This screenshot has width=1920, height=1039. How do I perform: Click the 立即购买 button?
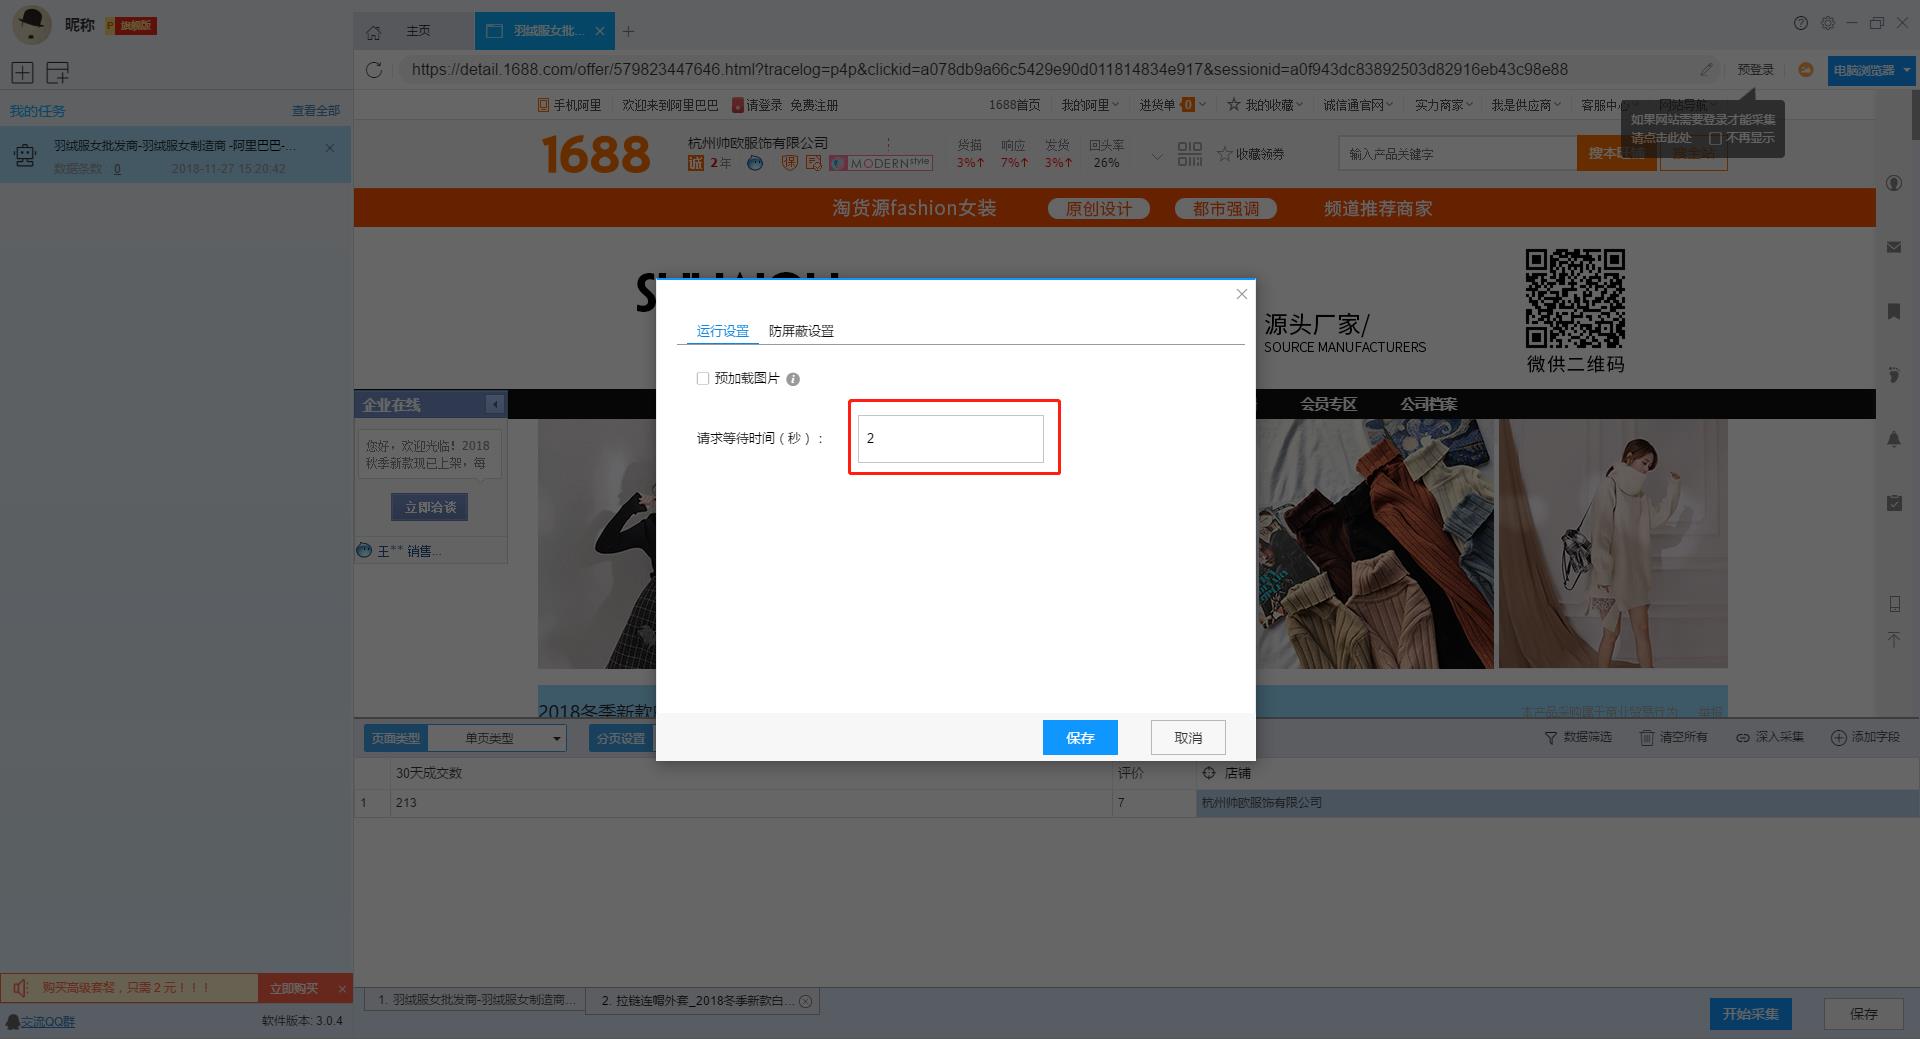(293, 988)
